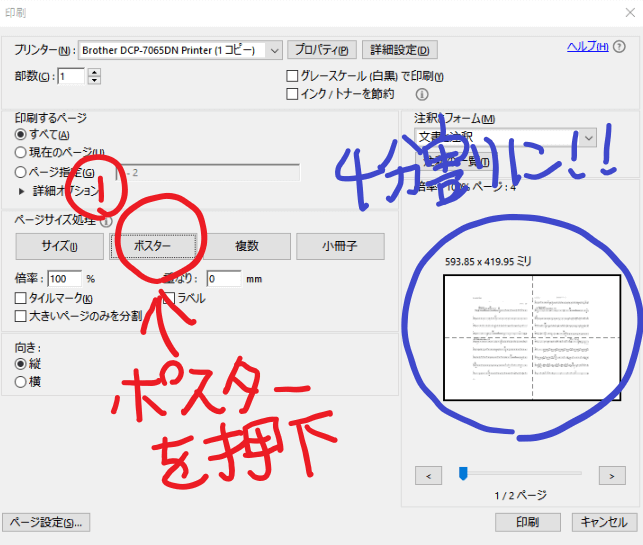Select 横 landscape orientation

click(x=21, y=382)
